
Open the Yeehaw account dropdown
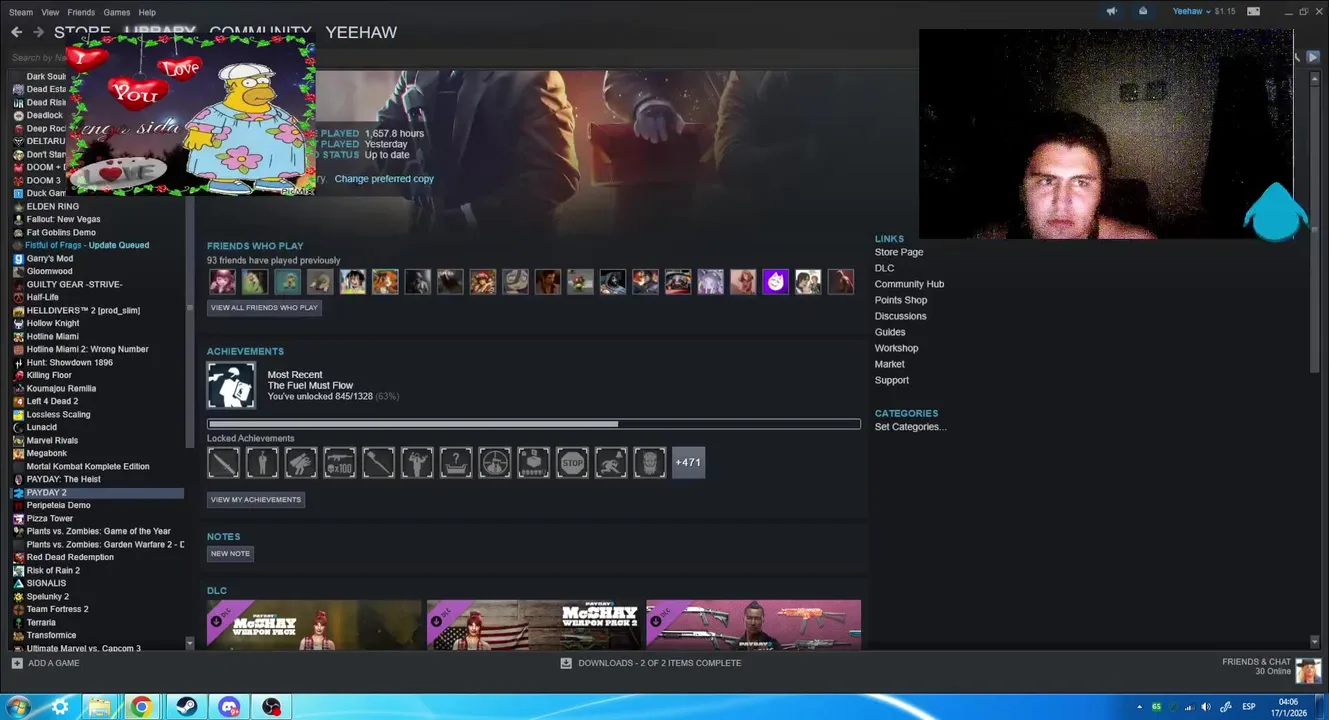[x=1192, y=11]
